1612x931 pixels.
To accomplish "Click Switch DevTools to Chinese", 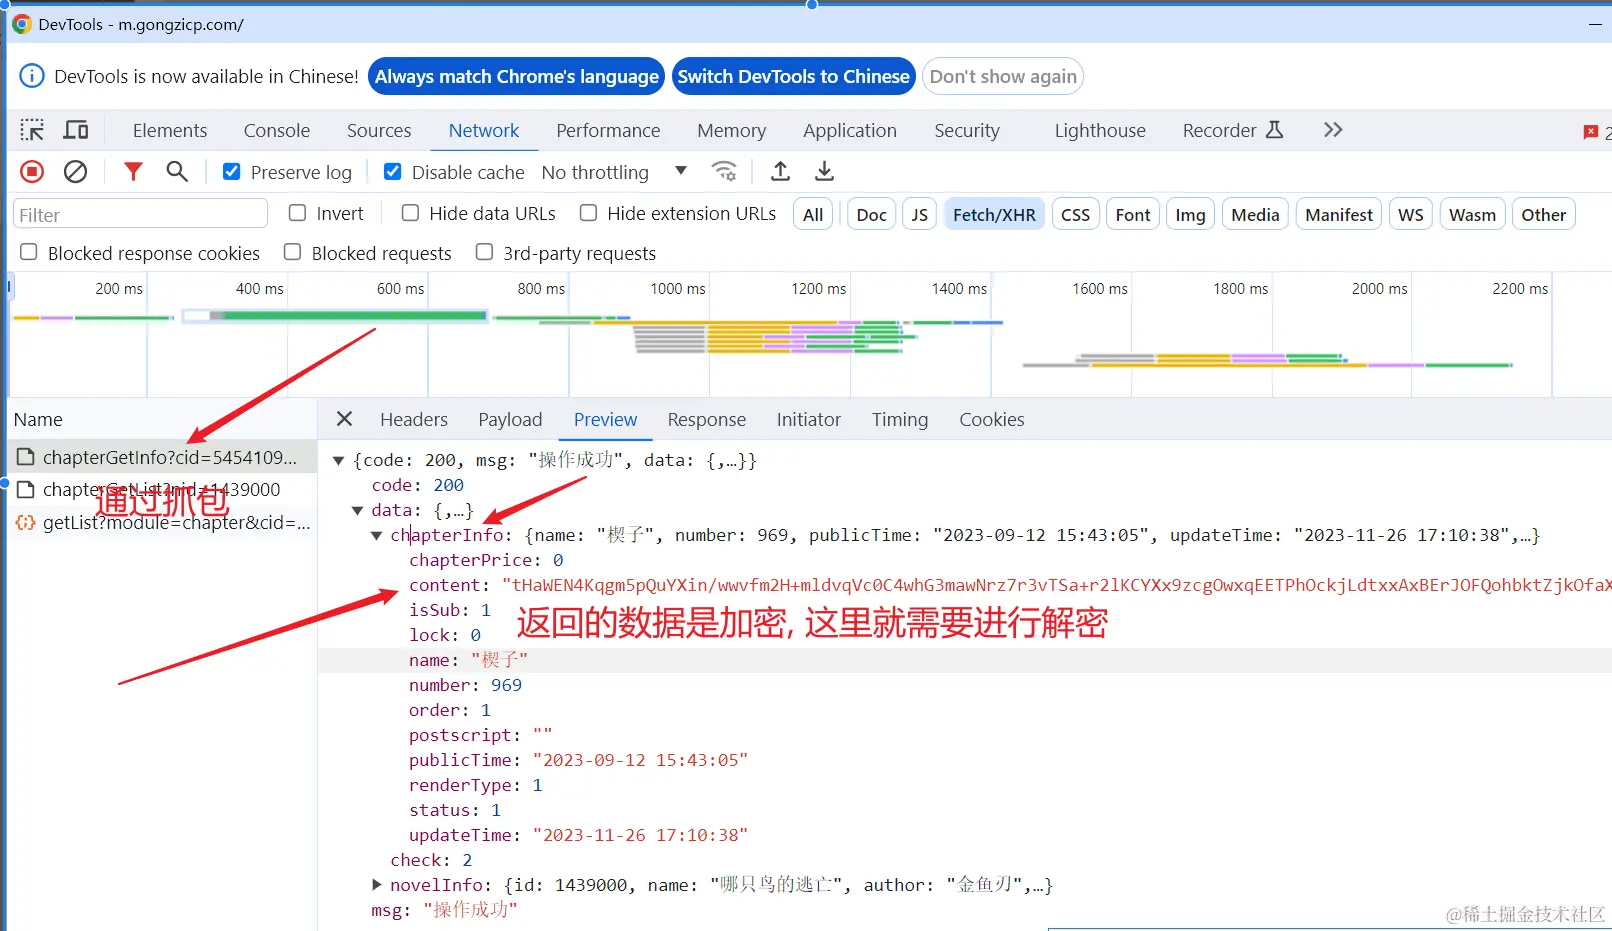I will click(x=794, y=76).
